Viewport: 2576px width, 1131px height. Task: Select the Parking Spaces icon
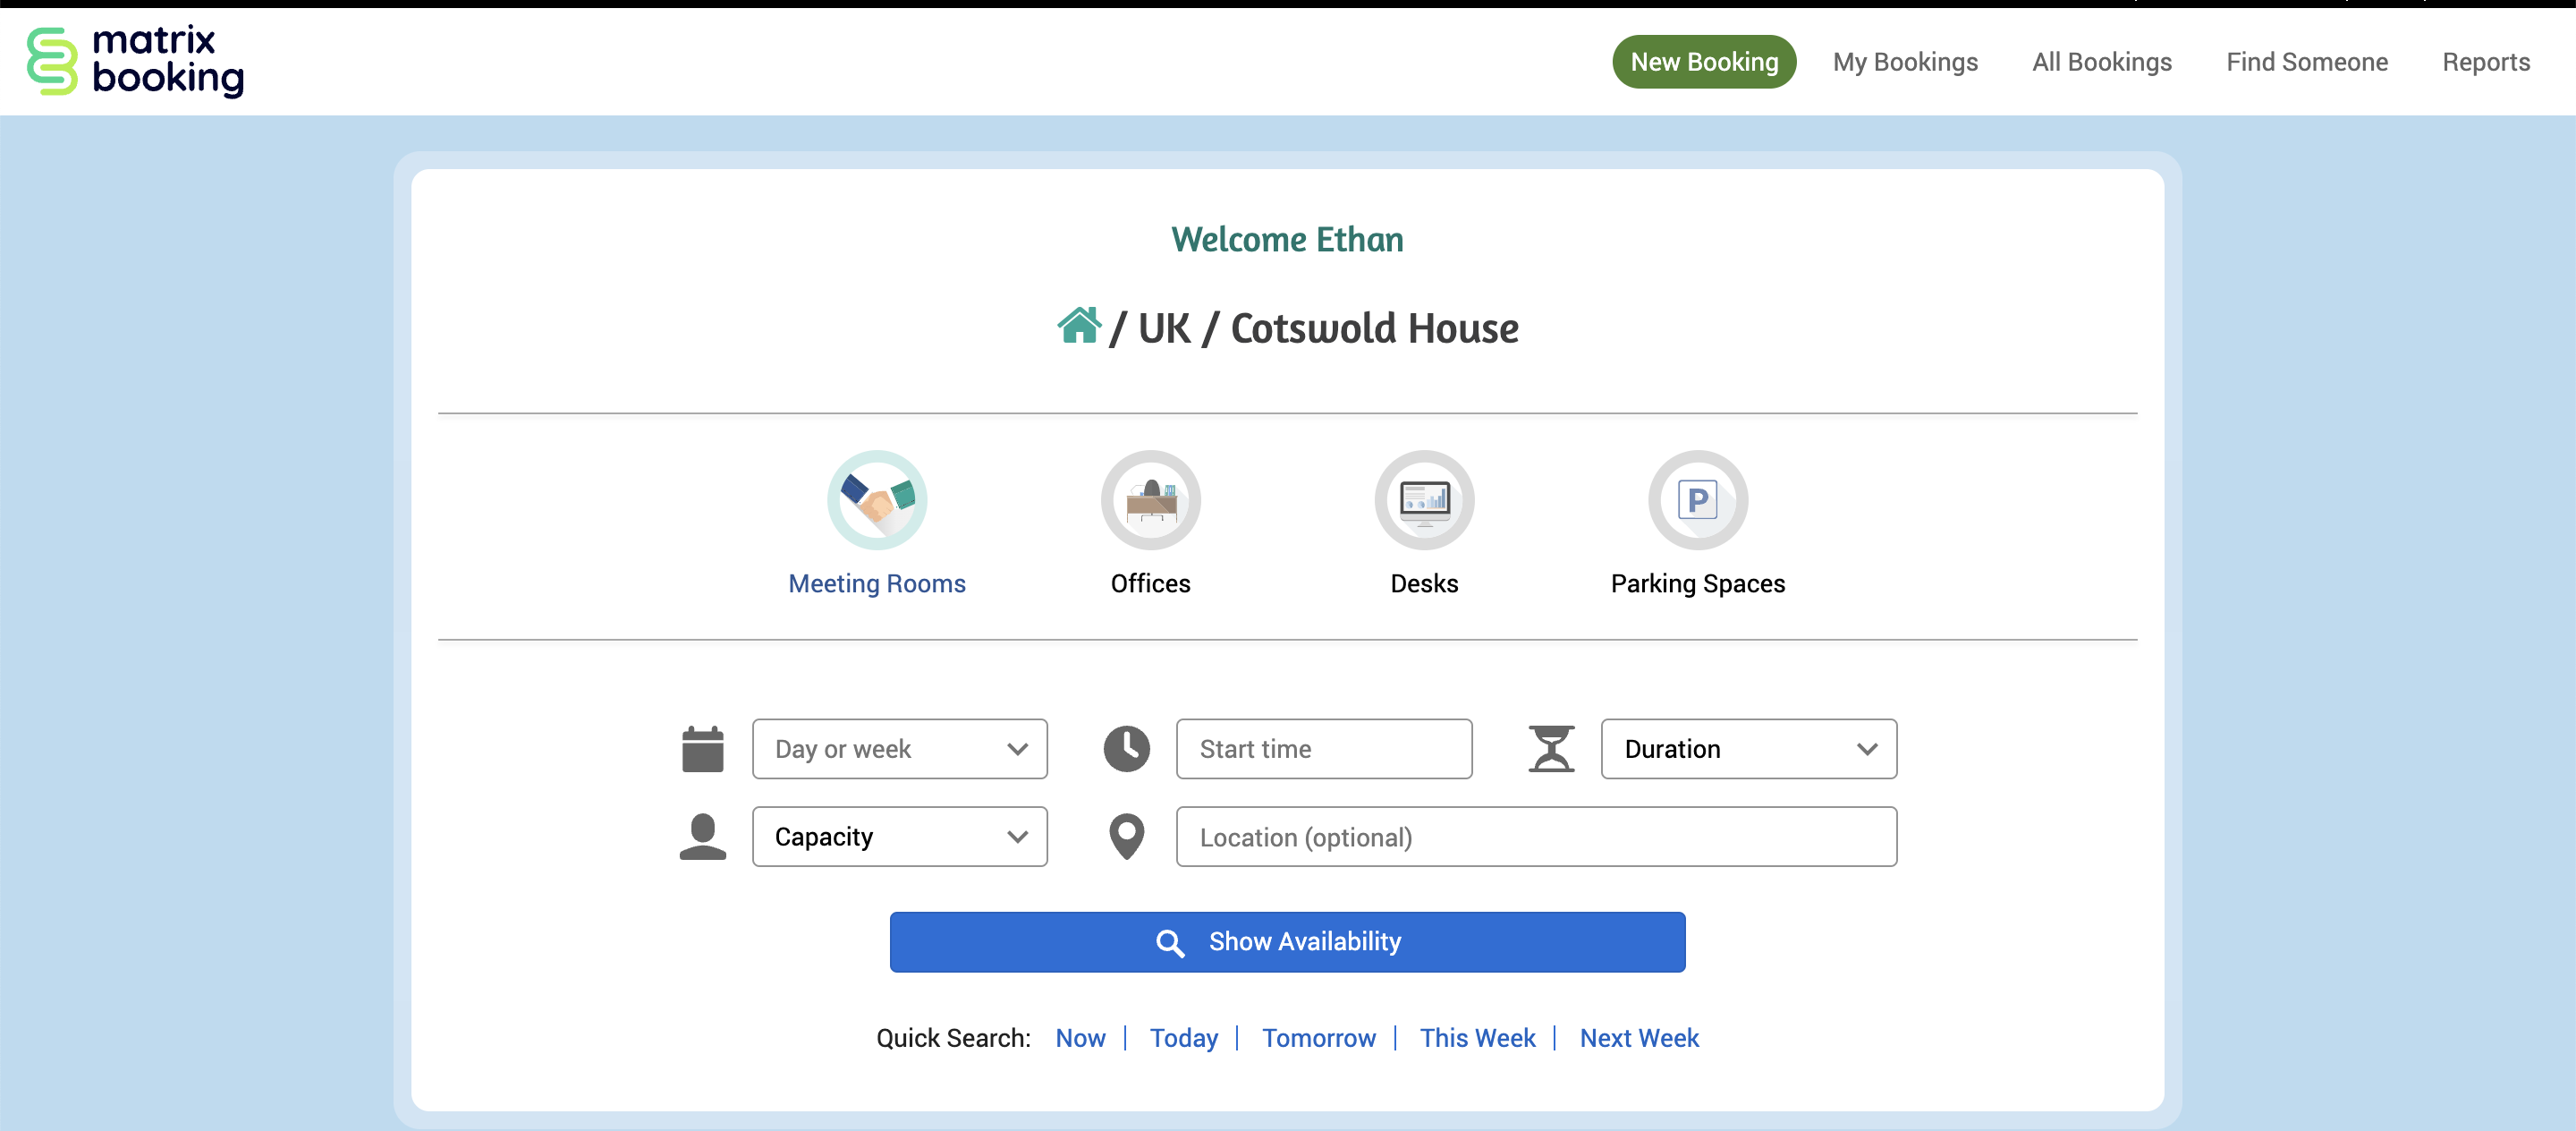(1697, 499)
